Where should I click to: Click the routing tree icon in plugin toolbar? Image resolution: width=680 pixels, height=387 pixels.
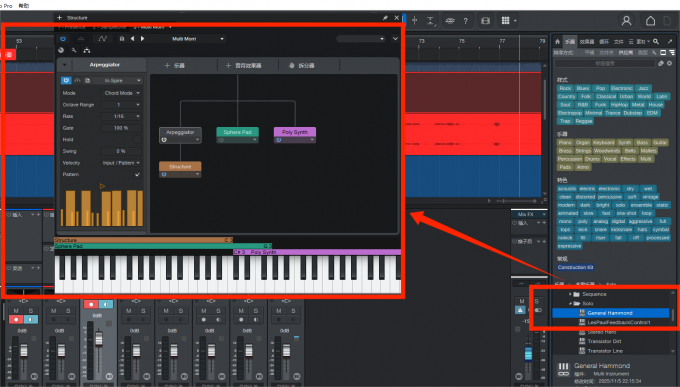pyautogui.click(x=87, y=50)
